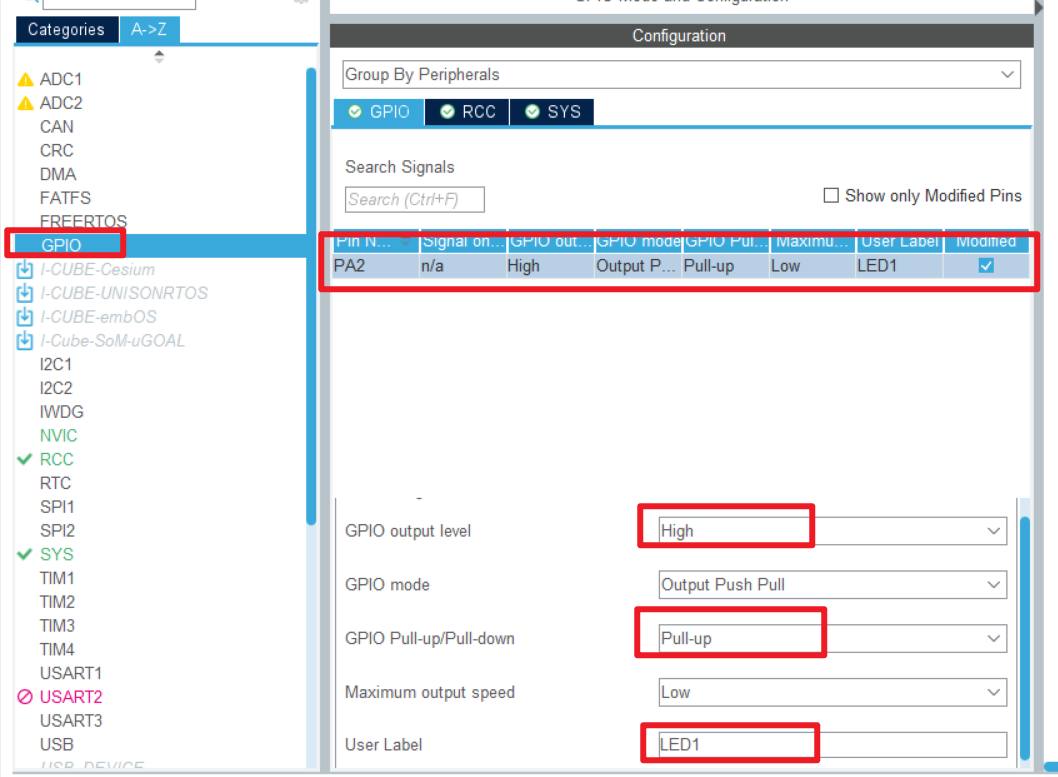The image size is (1058, 777).
Task: Click the ADC1 warning triangle icon
Action: coord(26,80)
